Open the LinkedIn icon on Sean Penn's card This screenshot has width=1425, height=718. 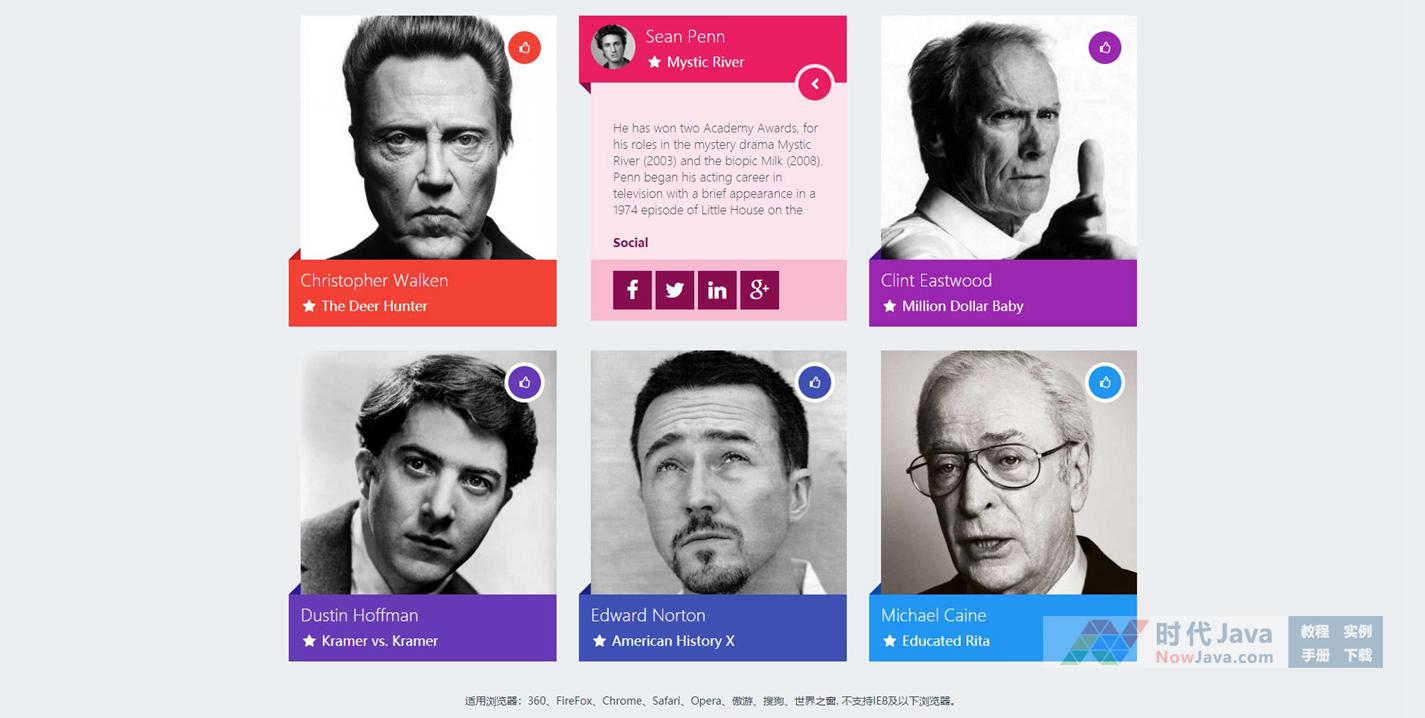(x=717, y=290)
